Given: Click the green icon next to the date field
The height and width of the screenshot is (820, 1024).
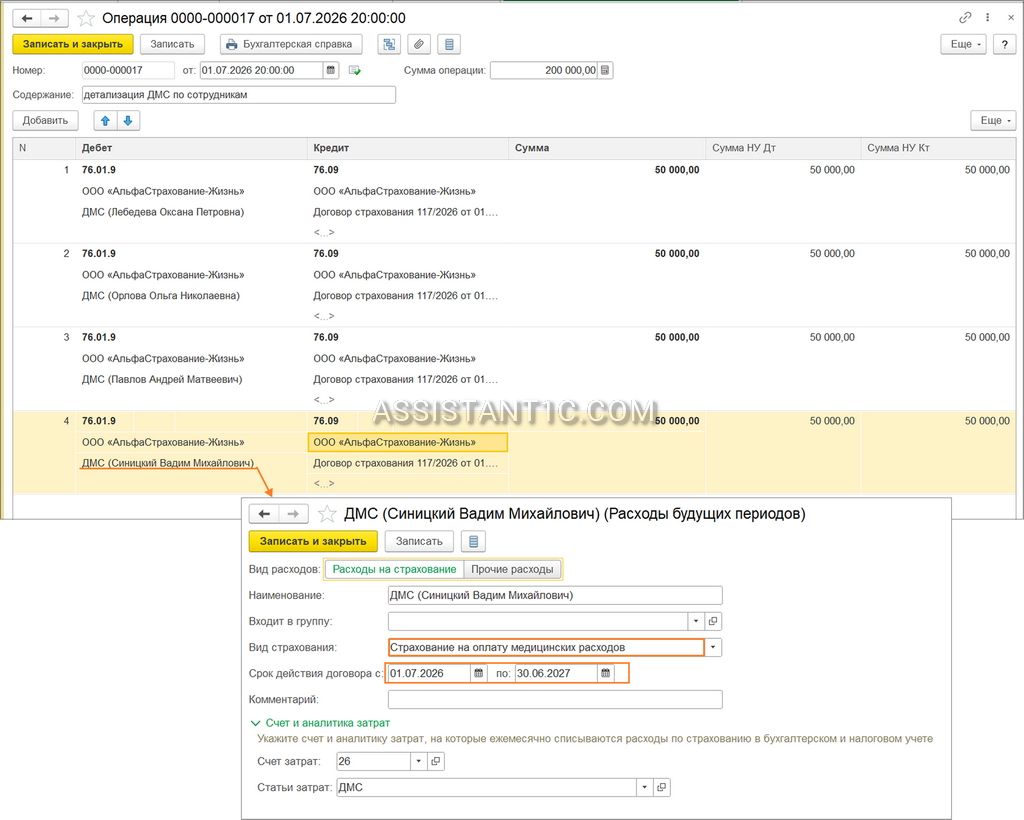Looking at the screenshot, I should tap(355, 70).
